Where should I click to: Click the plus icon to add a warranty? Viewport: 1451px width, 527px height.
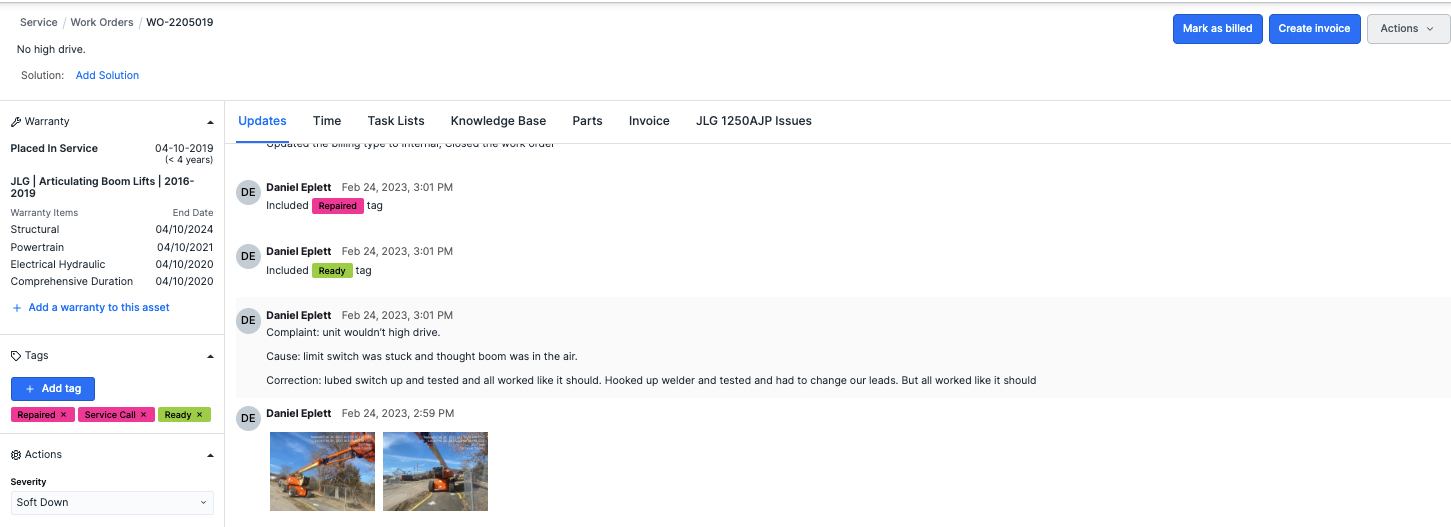17,308
